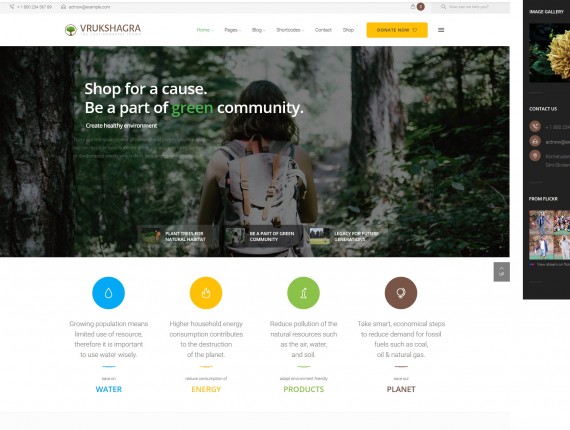570x430 pixels.
Task: Expand the Blog dropdown menu
Action: (258, 30)
